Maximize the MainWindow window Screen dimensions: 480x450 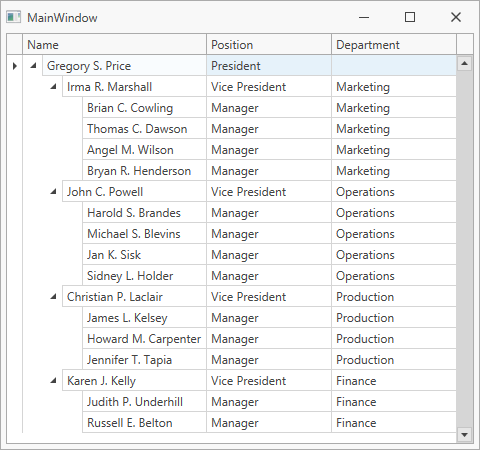410,17
